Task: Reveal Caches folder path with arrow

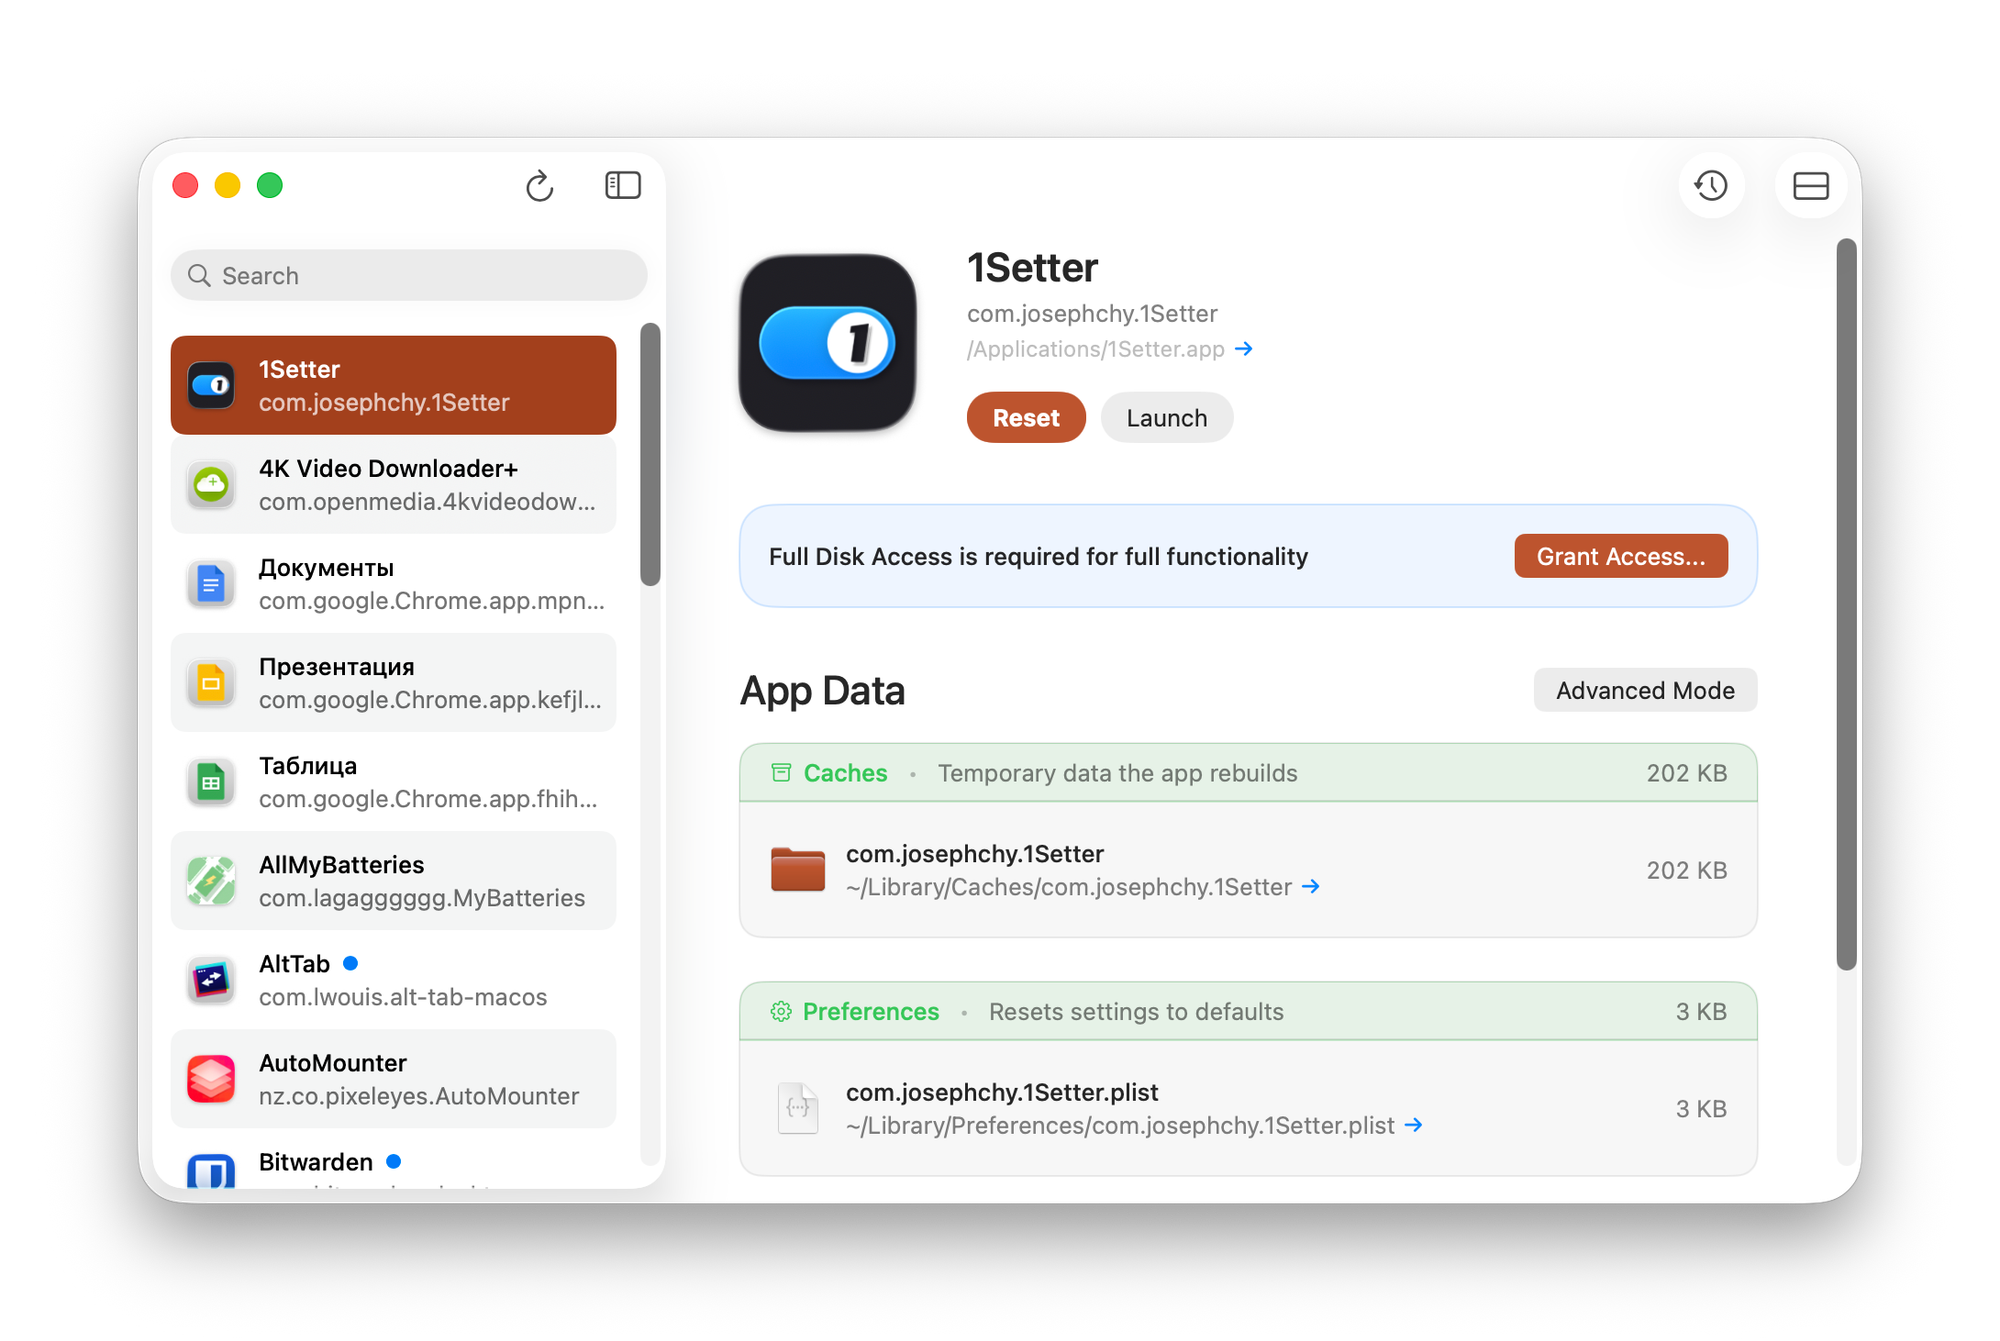Action: click(1311, 887)
